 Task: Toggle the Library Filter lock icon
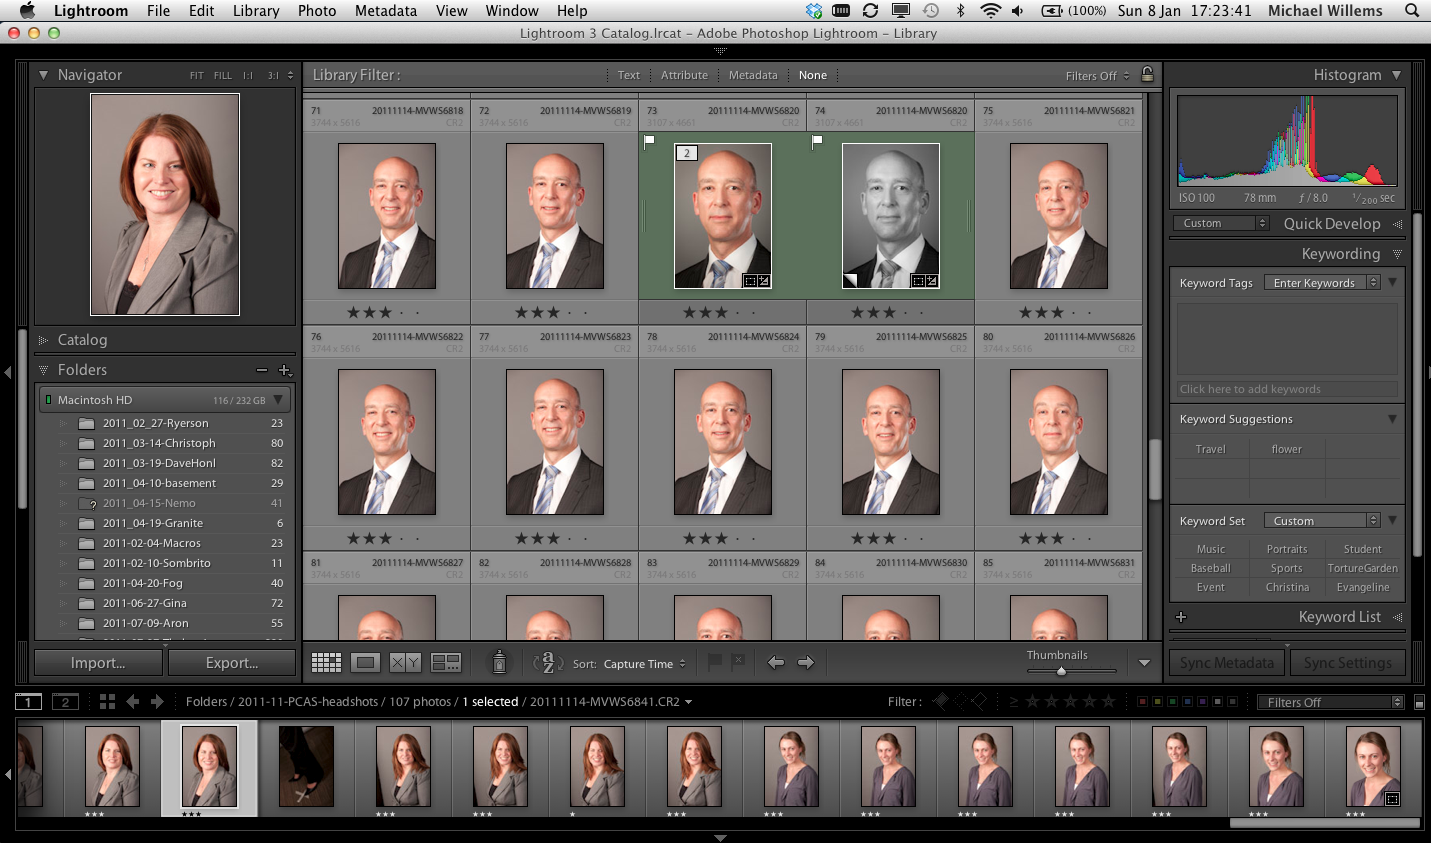tap(1147, 75)
